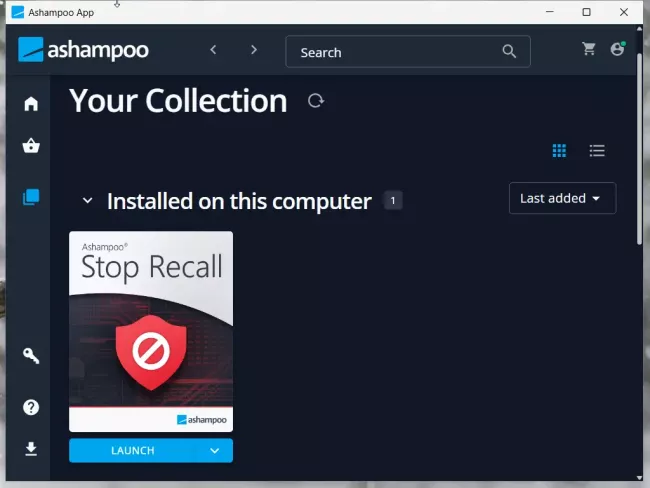Switch to grid view
The width and height of the screenshot is (650, 488).
[559, 151]
